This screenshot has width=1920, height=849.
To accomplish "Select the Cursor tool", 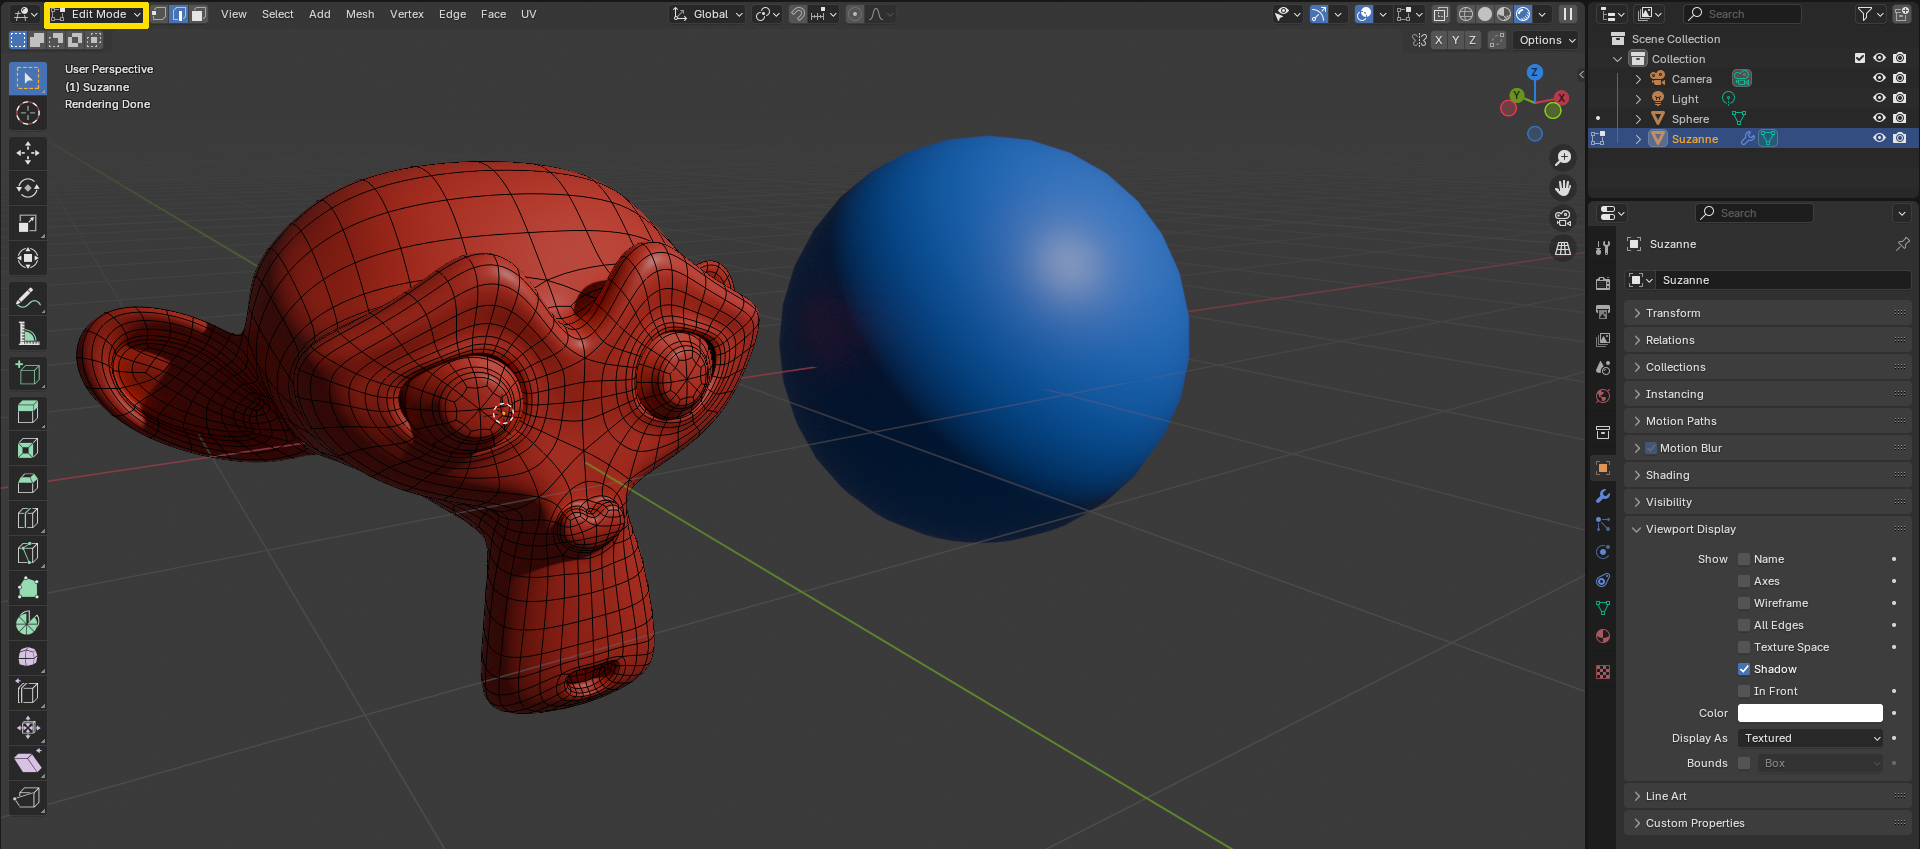I will tap(28, 113).
